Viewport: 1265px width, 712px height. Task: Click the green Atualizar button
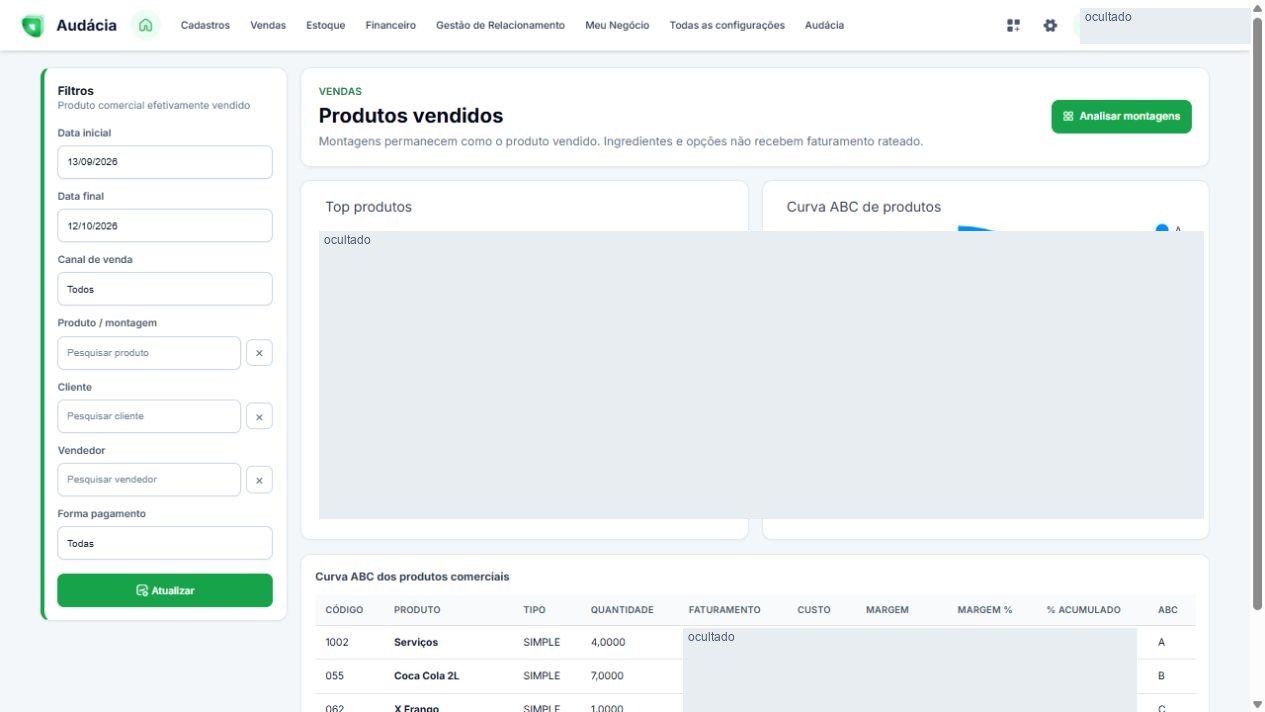[165, 590]
